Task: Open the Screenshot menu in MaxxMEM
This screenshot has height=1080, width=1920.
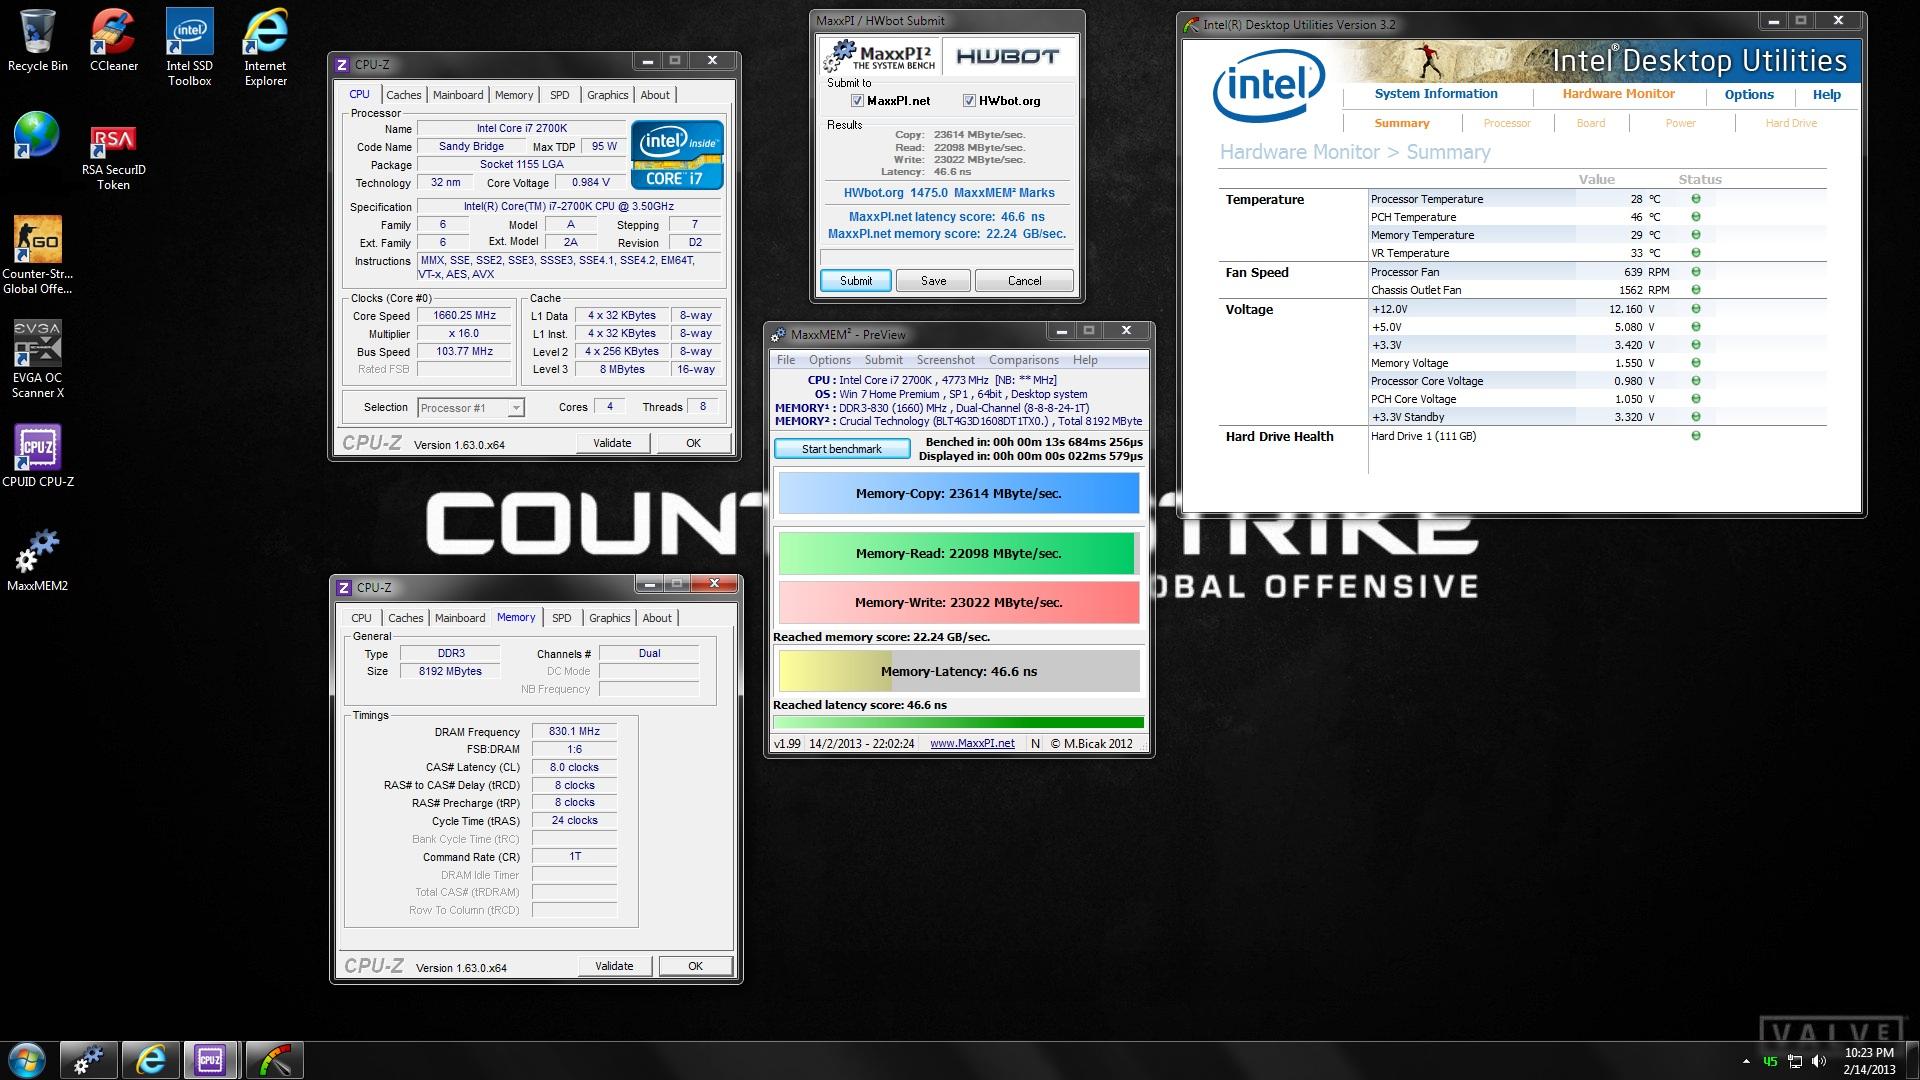Action: coord(945,360)
